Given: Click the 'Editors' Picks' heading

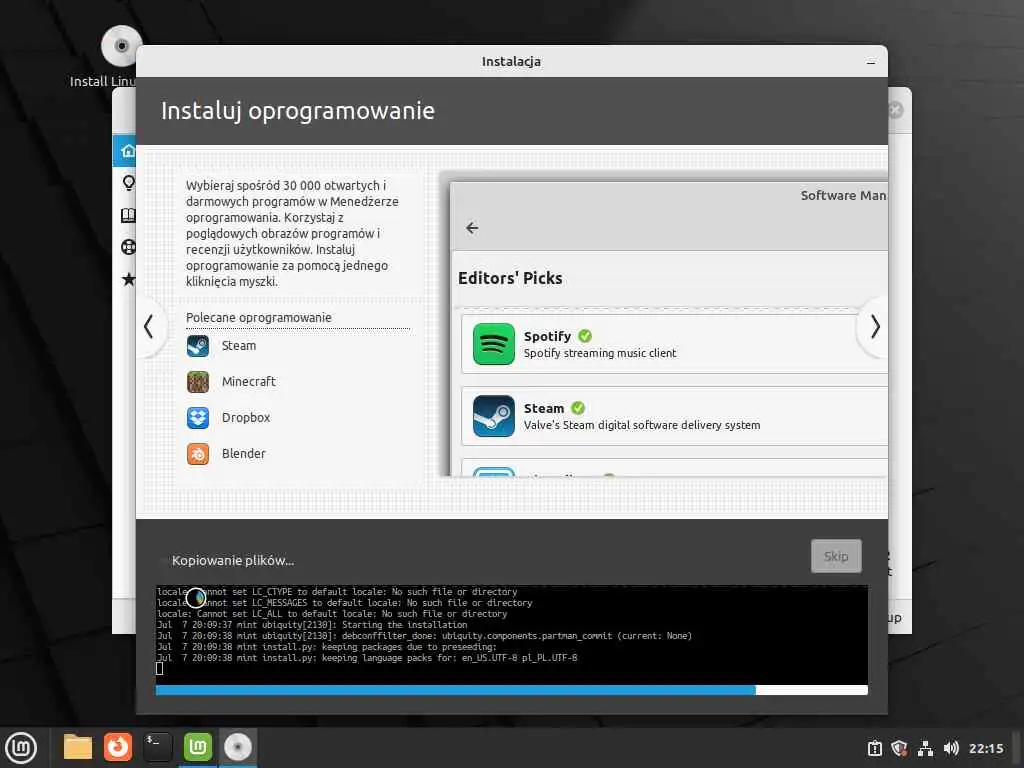Looking at the screenshot, I should [510, 278].
